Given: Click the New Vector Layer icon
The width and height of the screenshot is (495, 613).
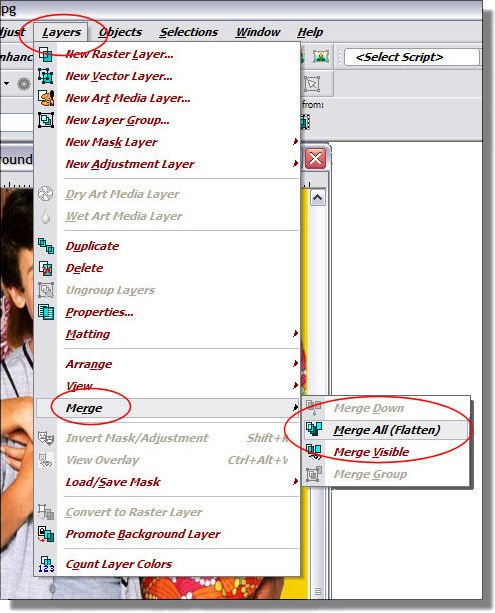Looking at the screenshot, I should [x=46, y=76].
